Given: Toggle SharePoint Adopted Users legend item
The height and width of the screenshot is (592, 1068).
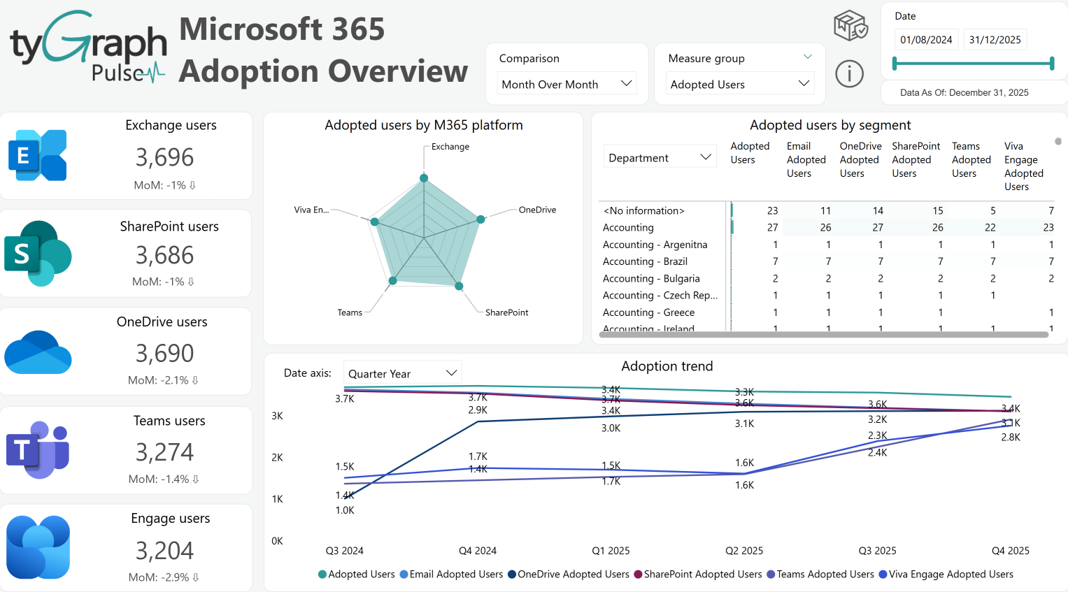Looking at the screenshot, I should pyautogui.click(x=697, y=574).
